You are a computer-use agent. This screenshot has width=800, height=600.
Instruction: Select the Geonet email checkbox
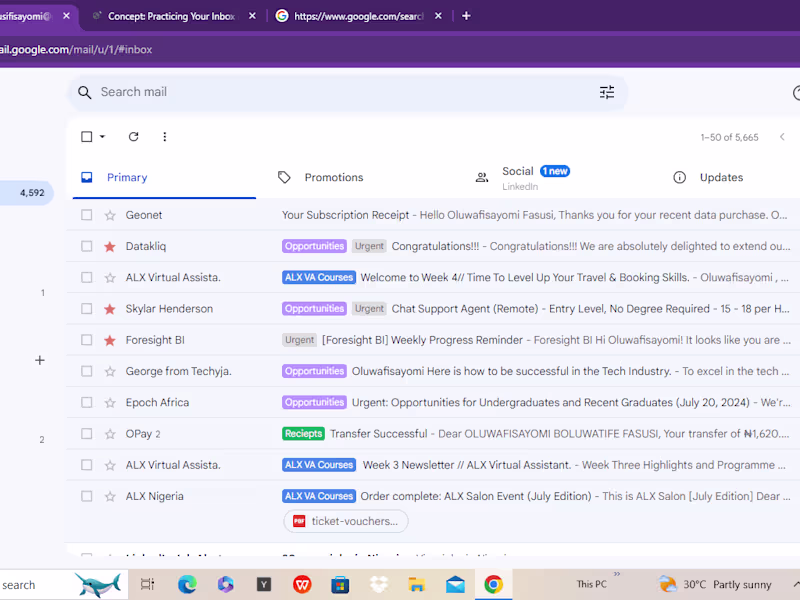[87, 215]
